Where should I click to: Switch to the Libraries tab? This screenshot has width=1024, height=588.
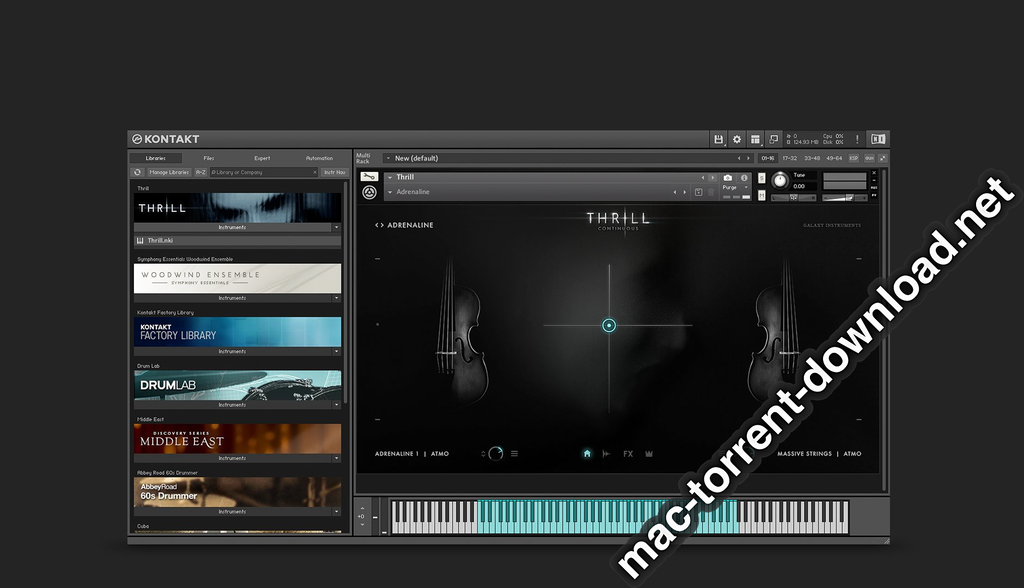(155, 158)
